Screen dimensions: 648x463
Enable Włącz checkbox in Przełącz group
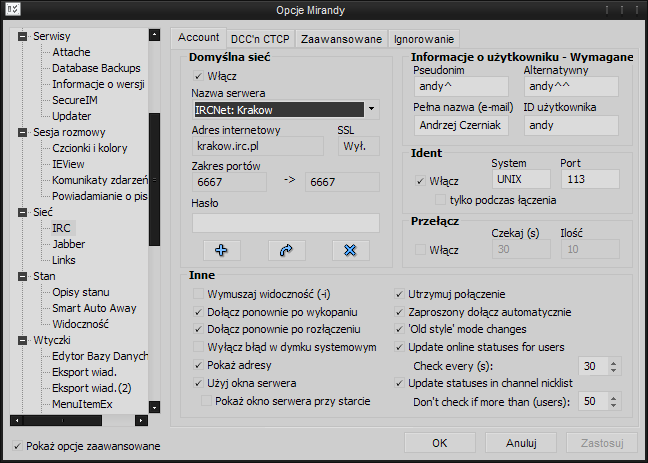[x=420, y=250]
